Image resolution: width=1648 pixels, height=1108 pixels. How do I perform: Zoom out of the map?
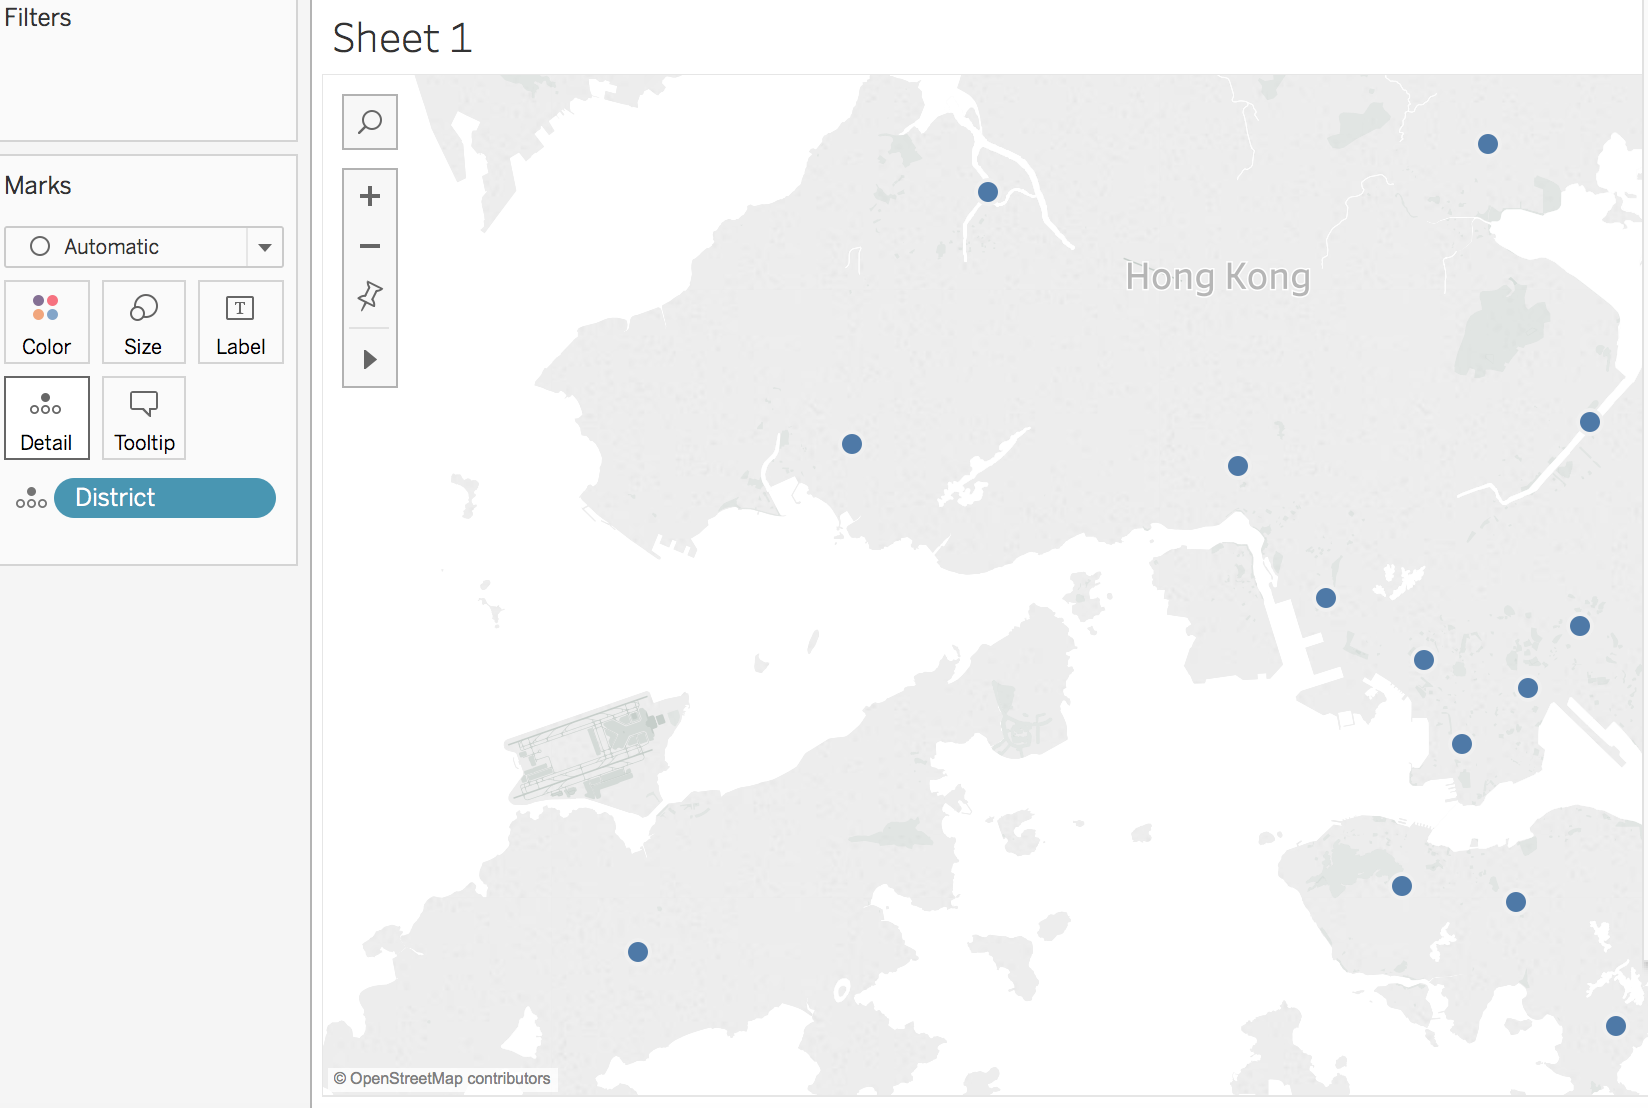point(369,246)
